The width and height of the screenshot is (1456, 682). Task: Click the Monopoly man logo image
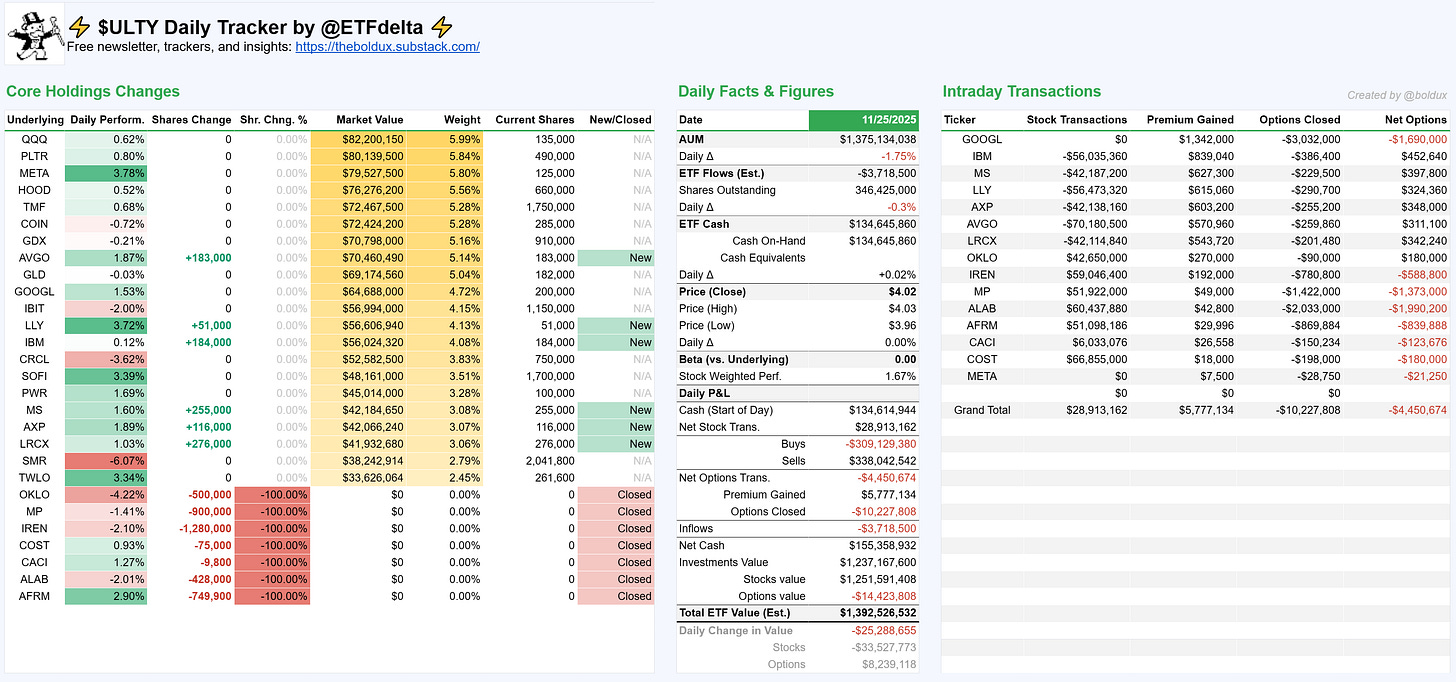point(35,34)
